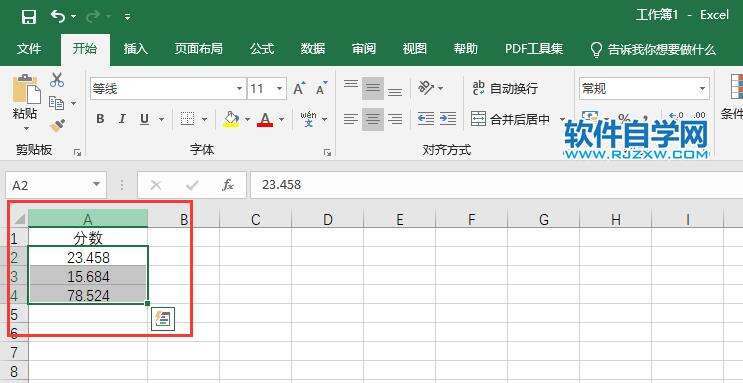Screen dimensions: 743x383
Task: Click the 告诉我你想要做什么 search box
Action: 653,49
